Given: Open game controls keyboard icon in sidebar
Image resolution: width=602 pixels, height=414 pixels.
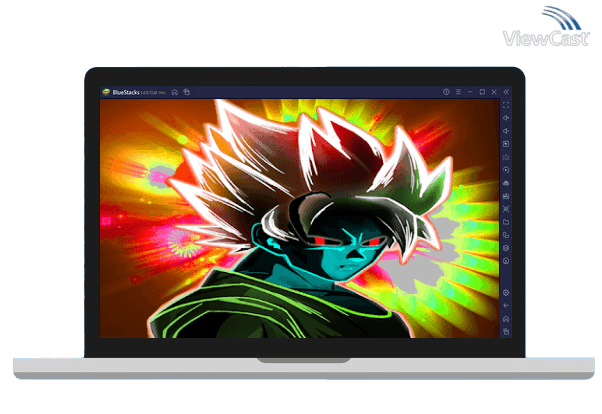Looking at the screenshot, I should tap(506, 157).
